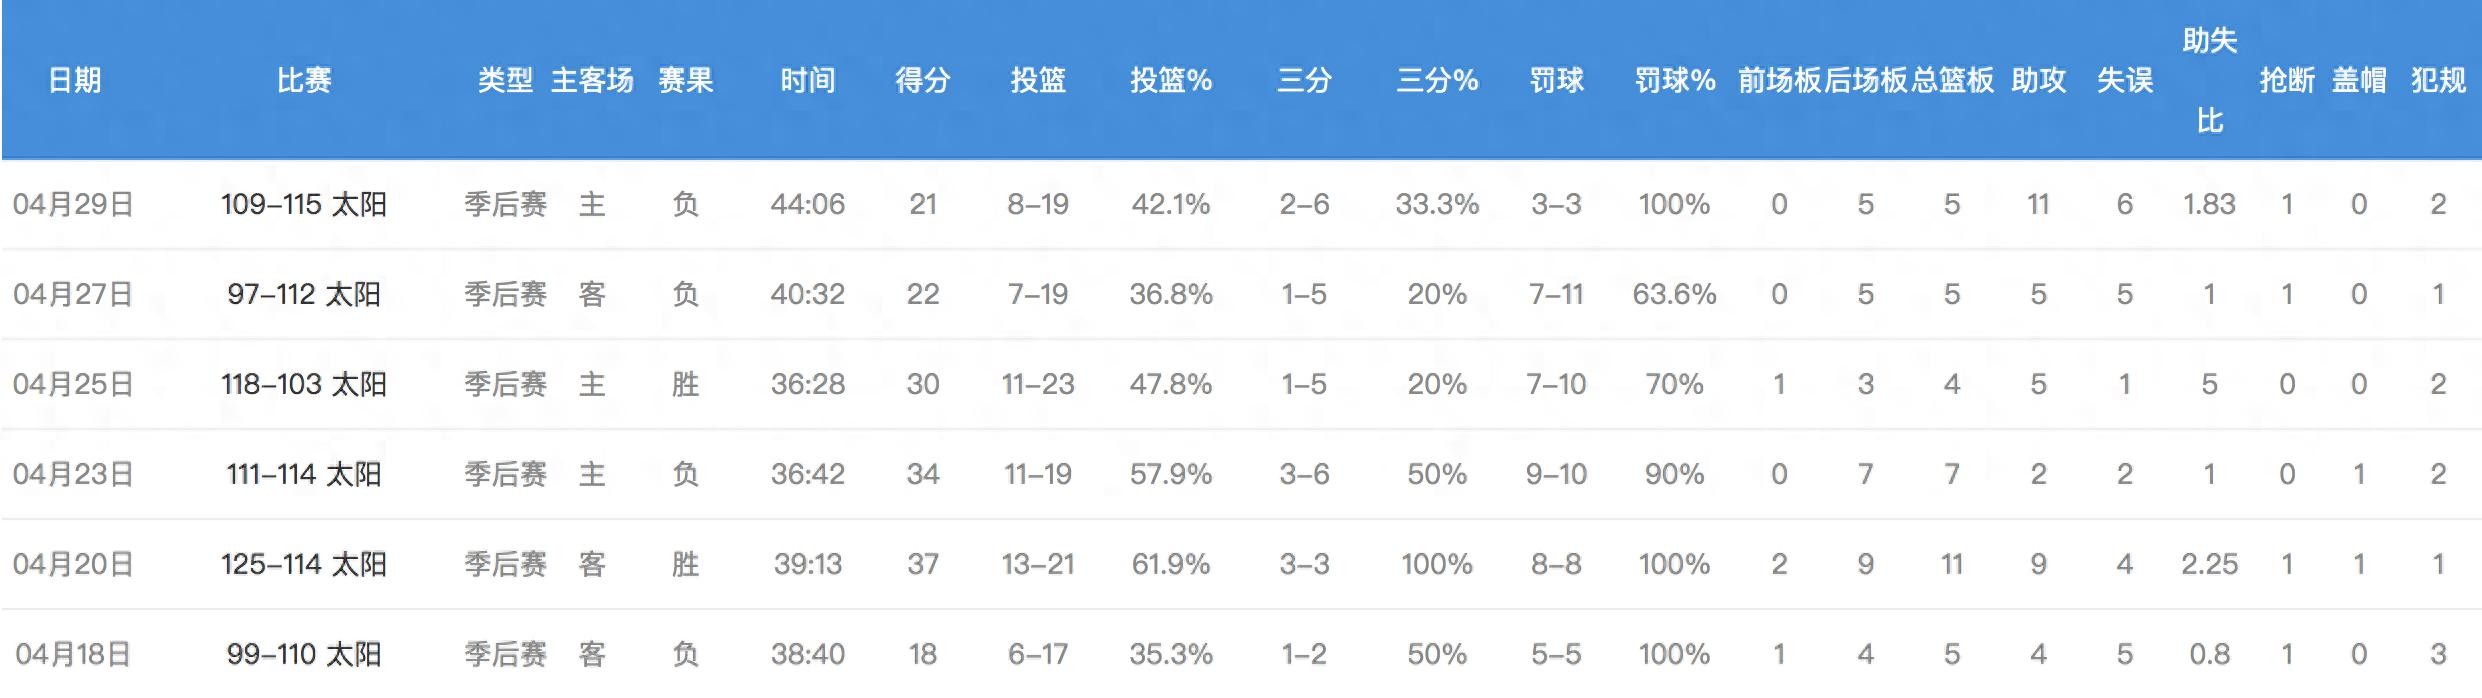Click the 三分% column header

point(1436,80)
